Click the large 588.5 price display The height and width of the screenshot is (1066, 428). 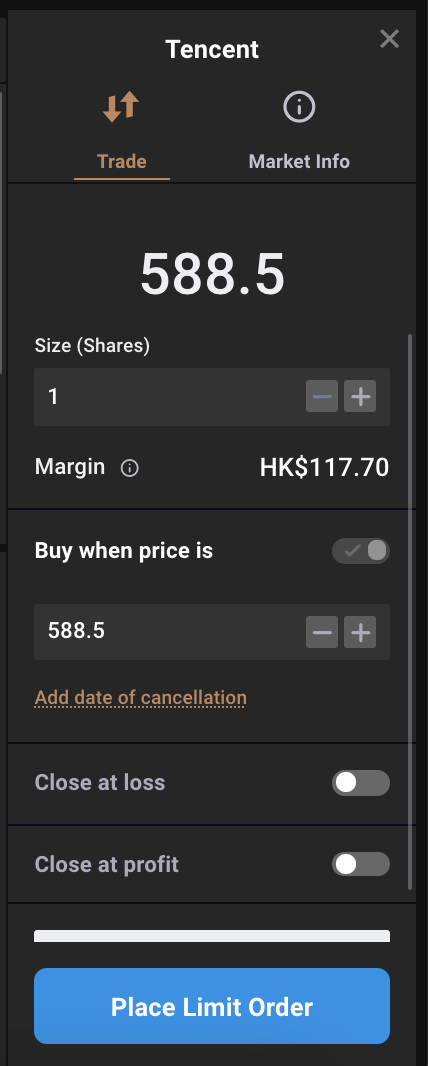(213, 274)
